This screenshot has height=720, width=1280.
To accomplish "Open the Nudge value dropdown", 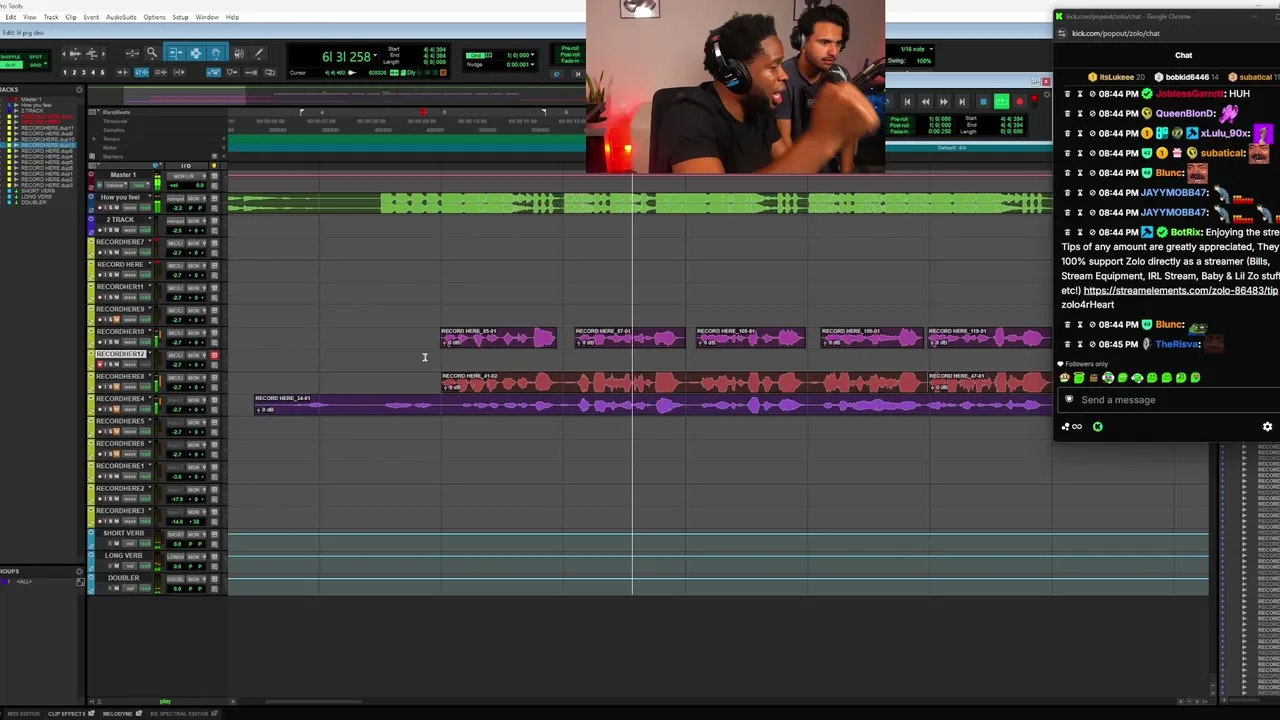I will click(532, 64).
